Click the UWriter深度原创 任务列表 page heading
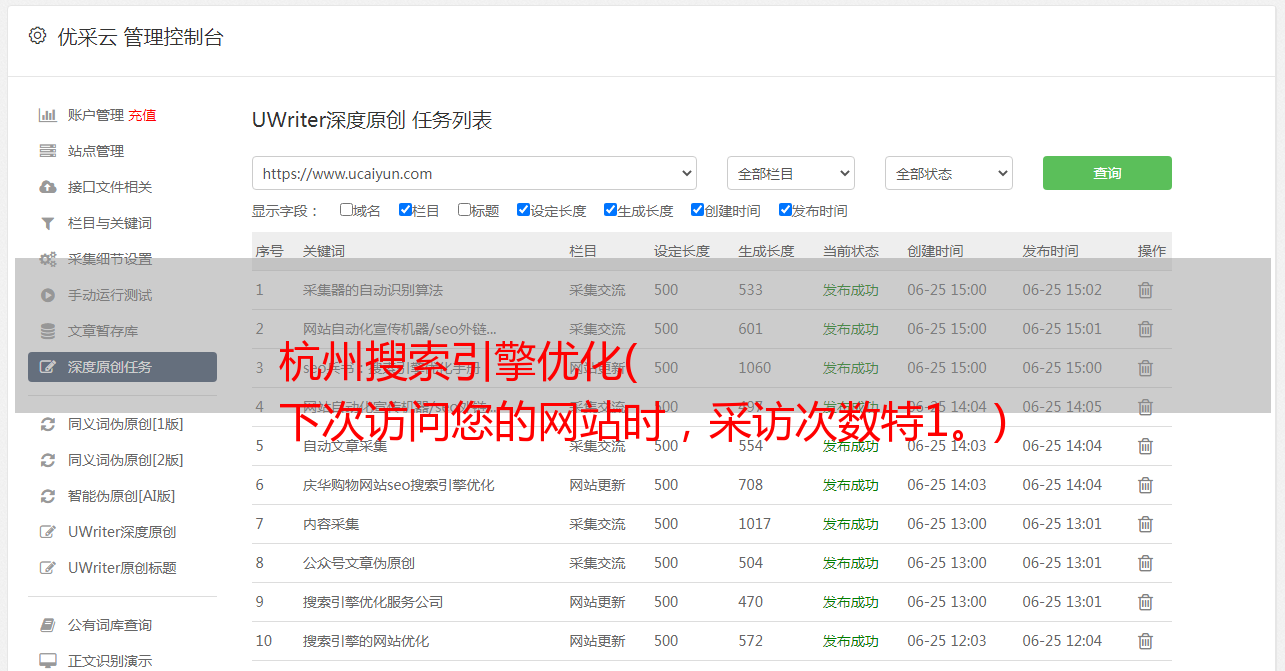The image size is (1285, 671). (x=372, y=120)
